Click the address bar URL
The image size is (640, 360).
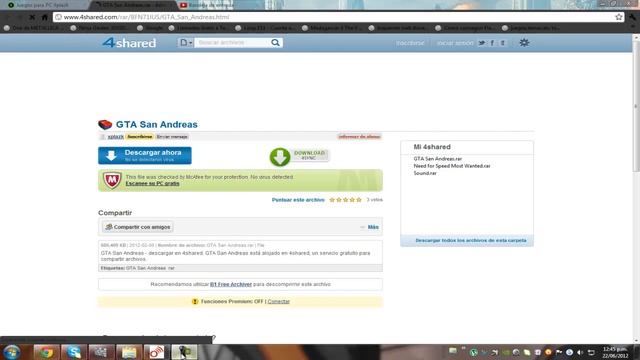(x=146, y=17)
